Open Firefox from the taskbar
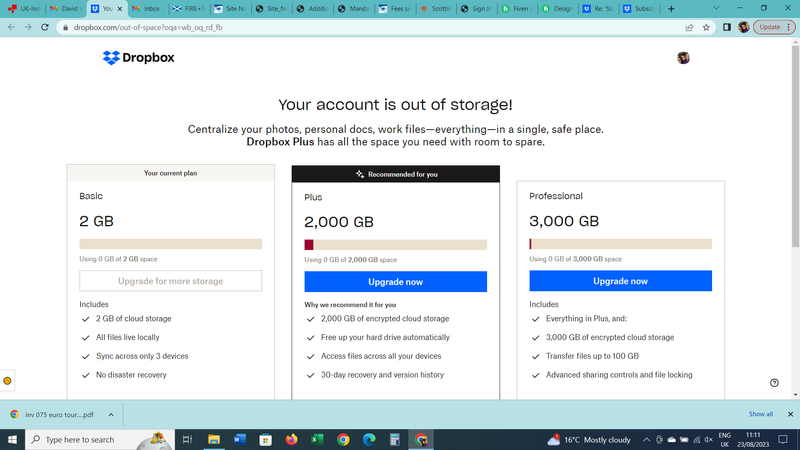 pyautogui.click(x=291, y=439)
